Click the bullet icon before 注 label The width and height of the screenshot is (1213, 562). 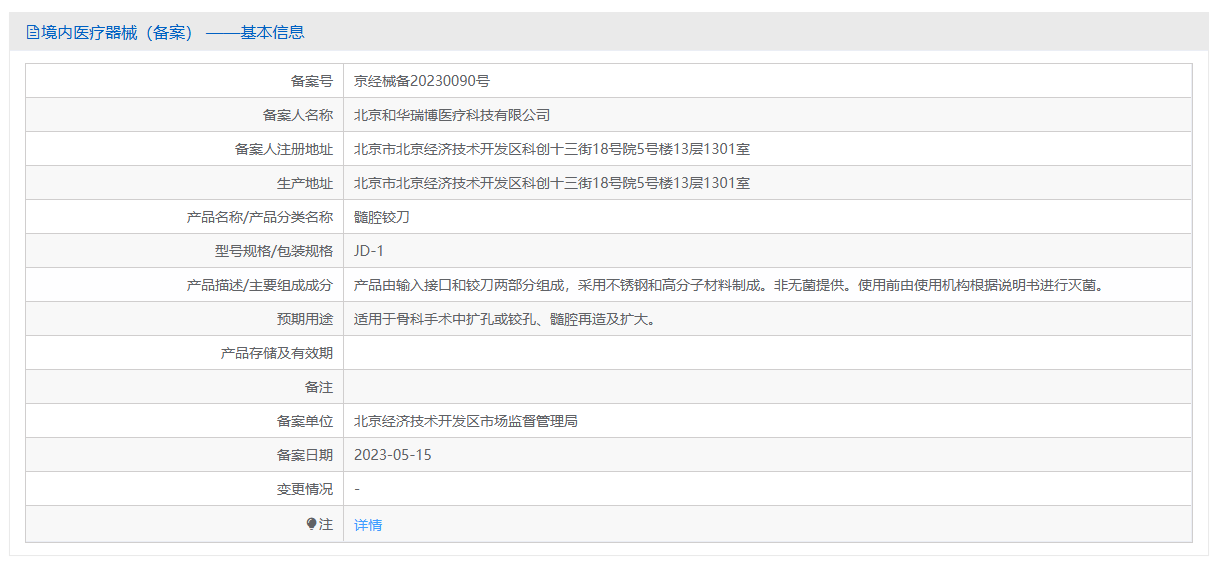pos(312,524)
